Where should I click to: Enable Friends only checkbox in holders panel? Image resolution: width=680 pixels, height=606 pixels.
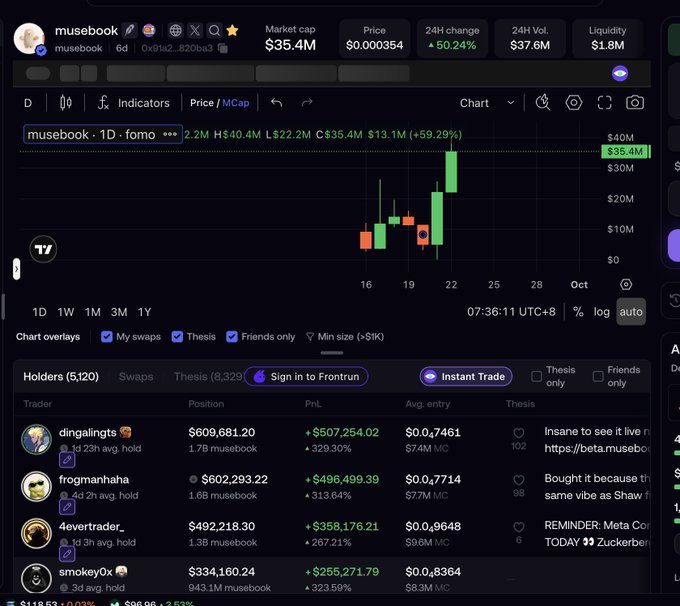[598, 377]
